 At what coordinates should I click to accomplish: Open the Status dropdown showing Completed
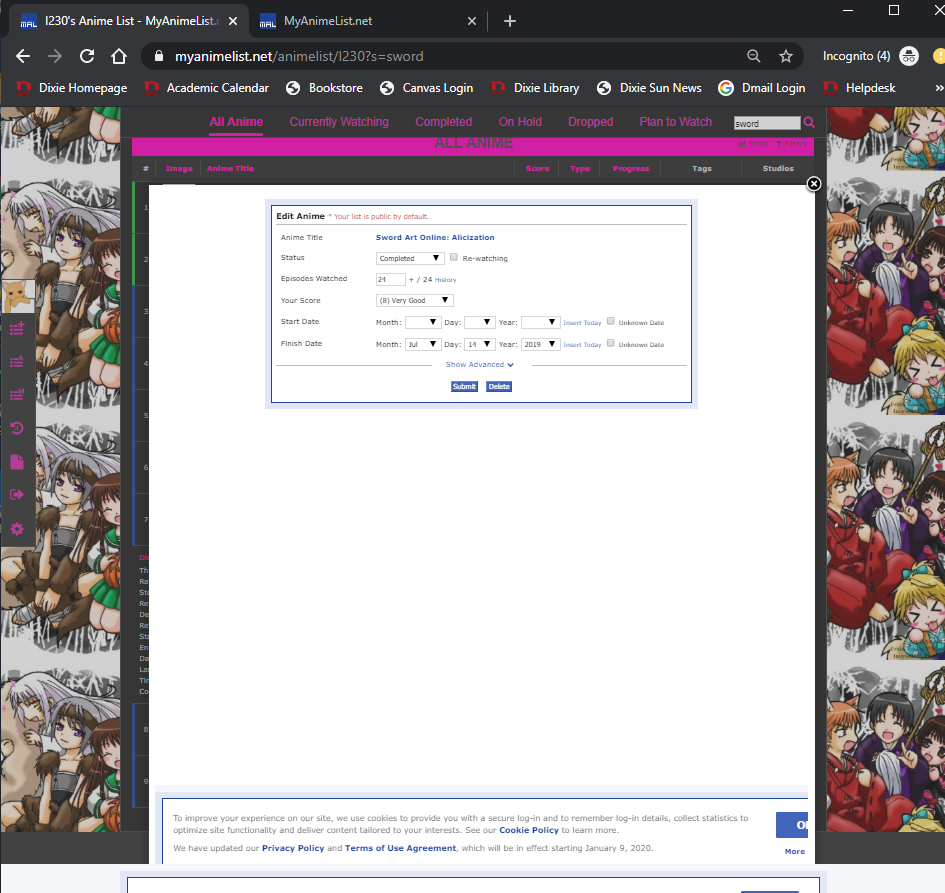click(x=411, y=258)
